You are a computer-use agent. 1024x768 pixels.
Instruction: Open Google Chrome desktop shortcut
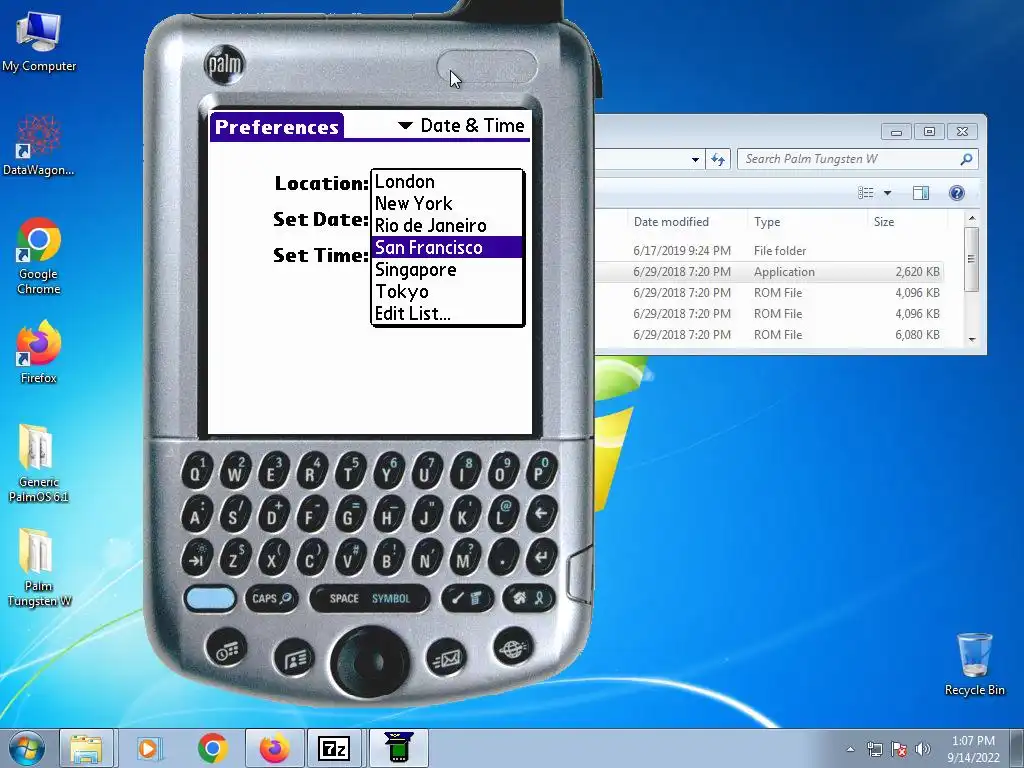[39, 256]
